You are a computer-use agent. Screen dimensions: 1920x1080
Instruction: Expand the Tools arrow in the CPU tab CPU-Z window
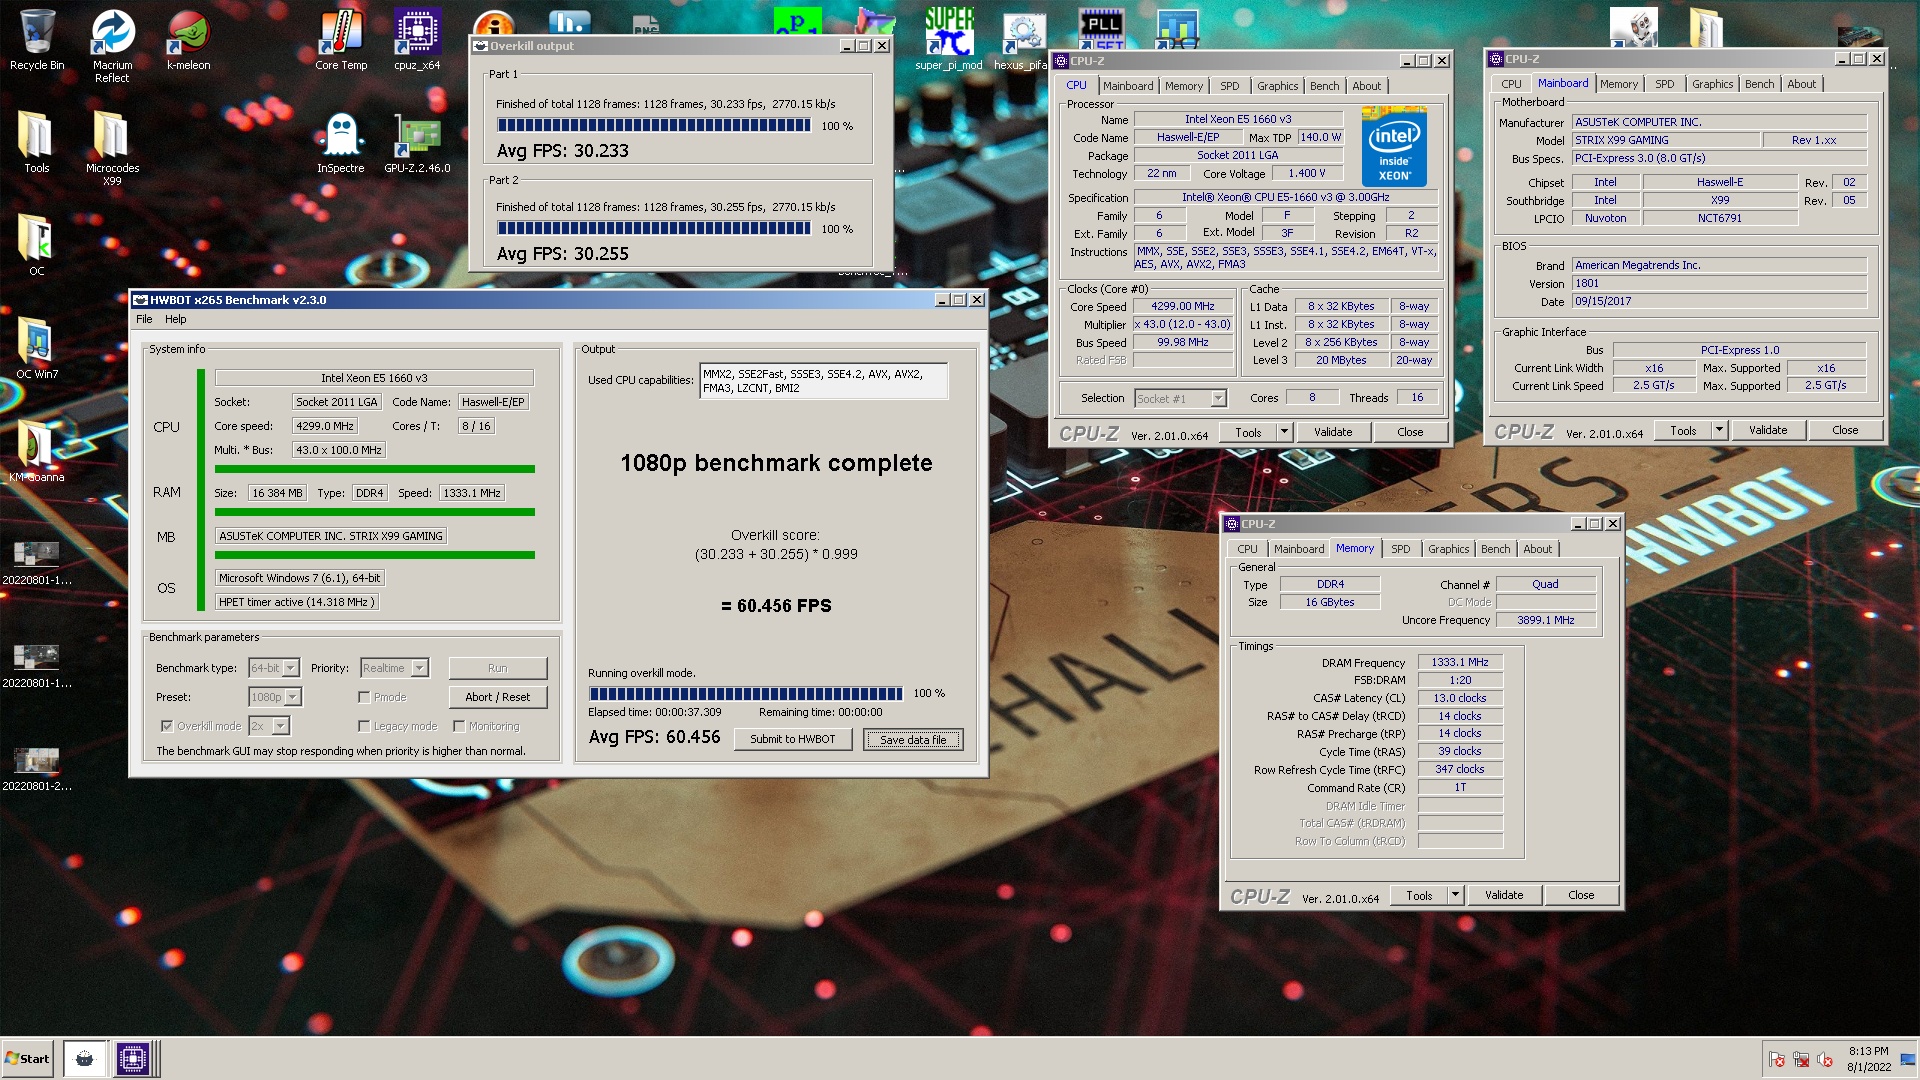pyautogui.click(x=1285, y=432)
